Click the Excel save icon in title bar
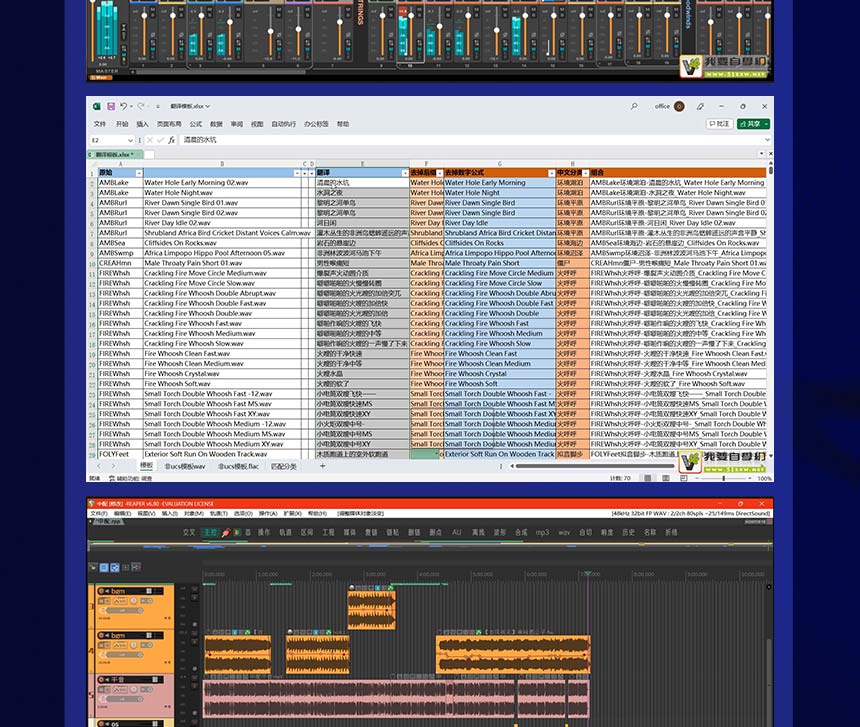 click(109, 106)
